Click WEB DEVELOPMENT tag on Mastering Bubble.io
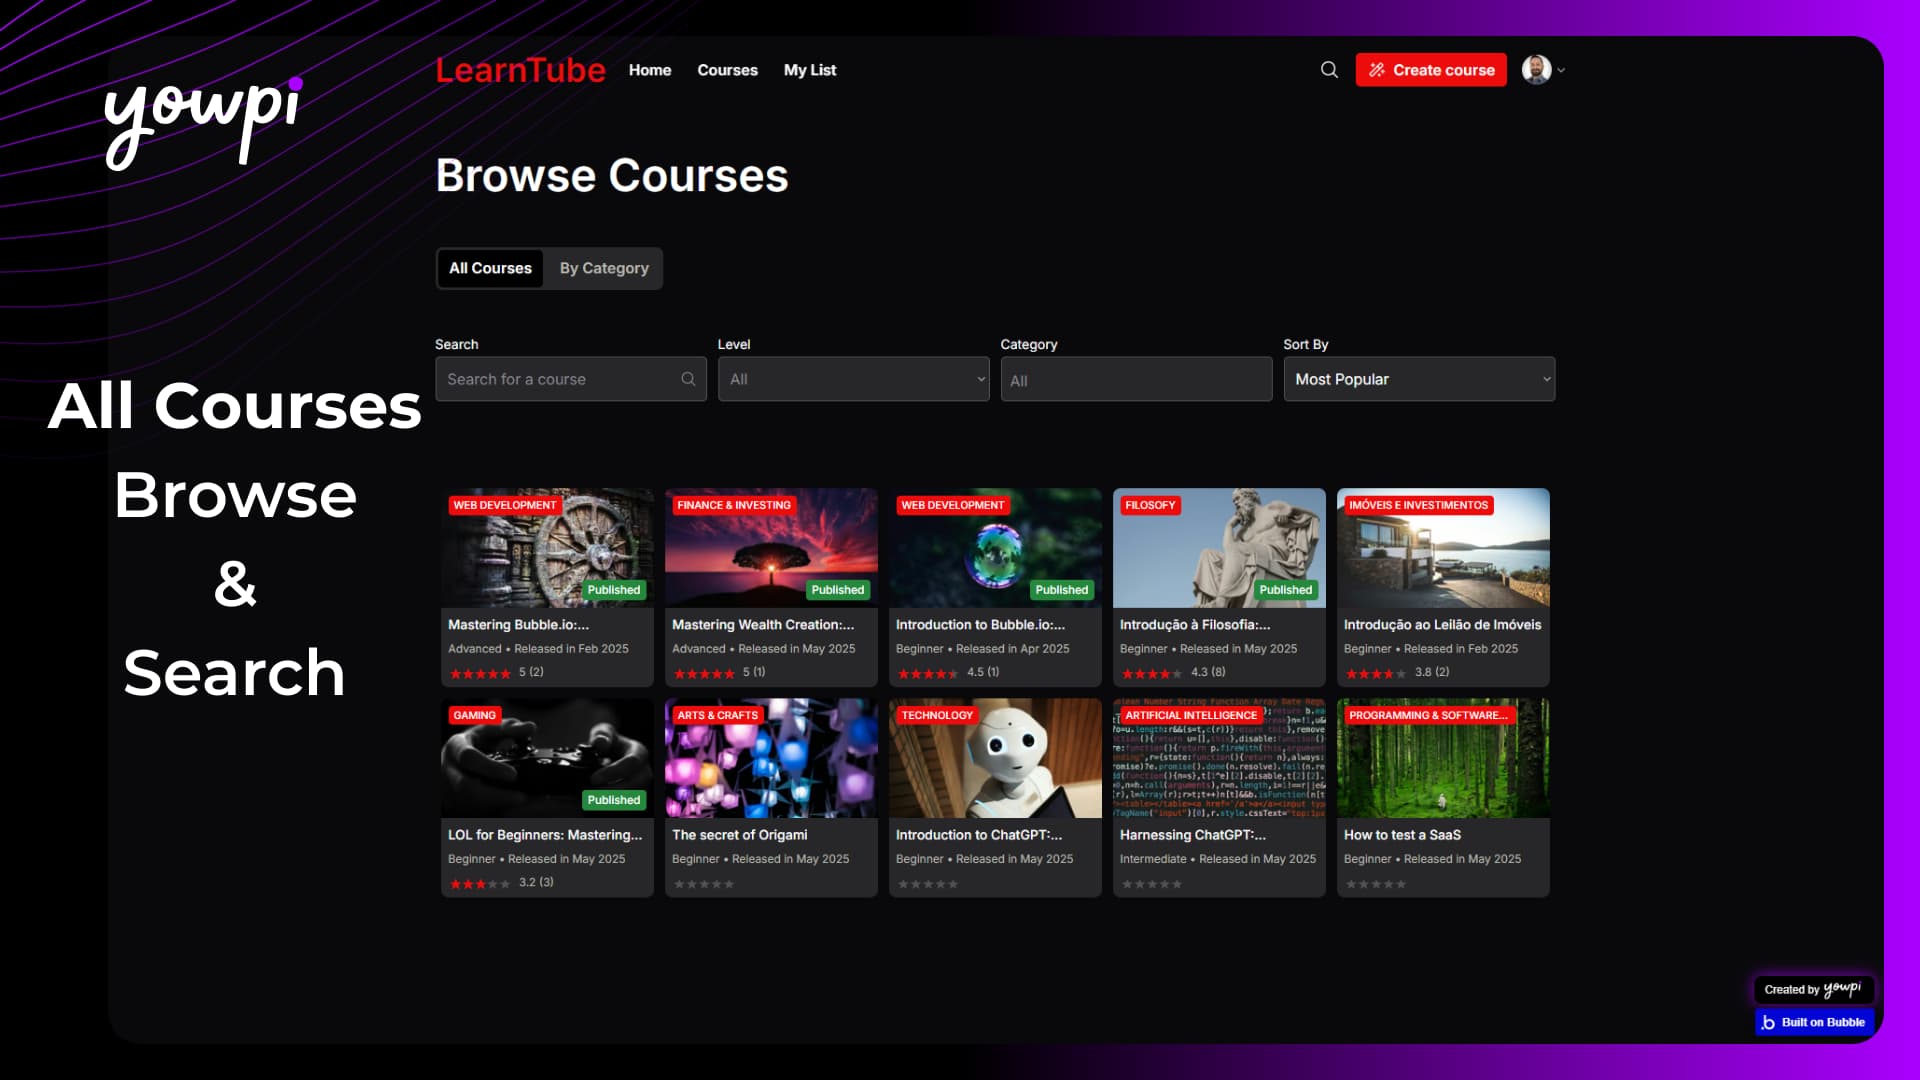 504,505
